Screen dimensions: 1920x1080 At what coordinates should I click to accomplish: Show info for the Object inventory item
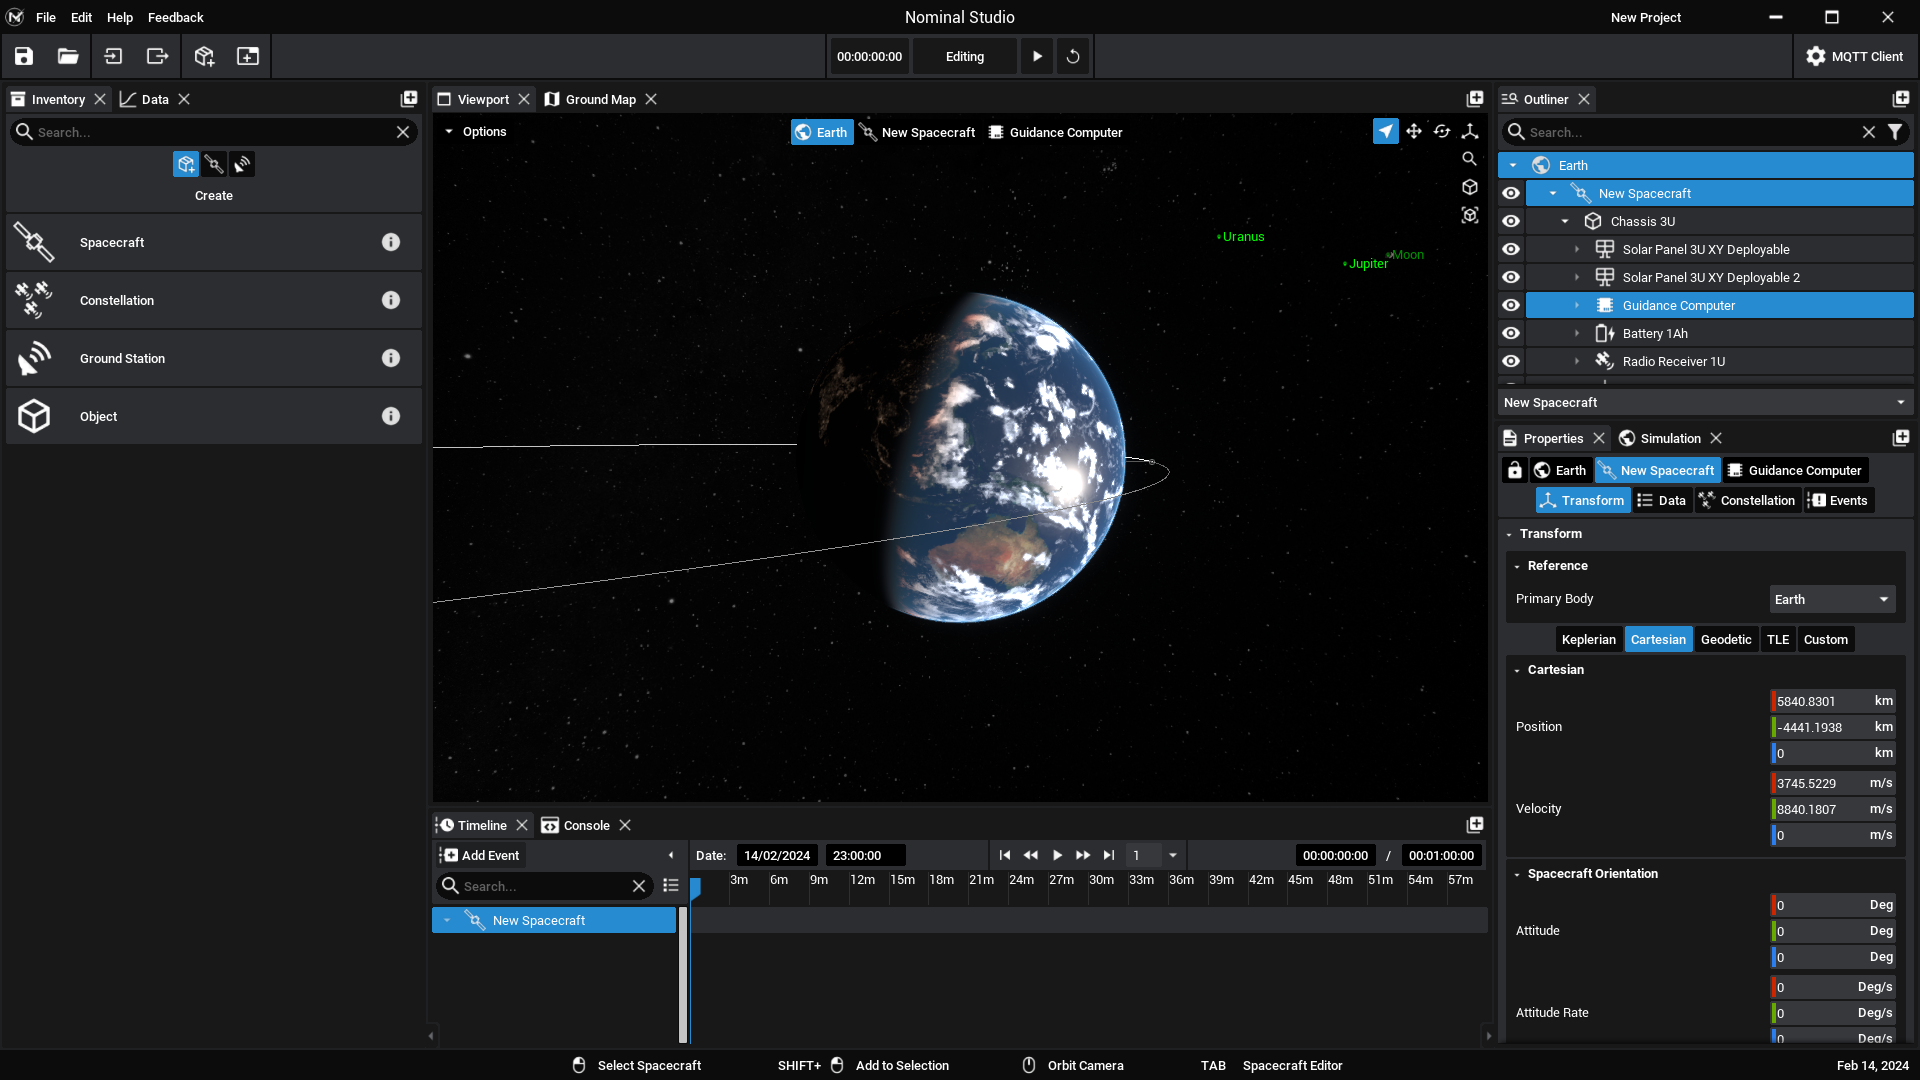[391, 416]
